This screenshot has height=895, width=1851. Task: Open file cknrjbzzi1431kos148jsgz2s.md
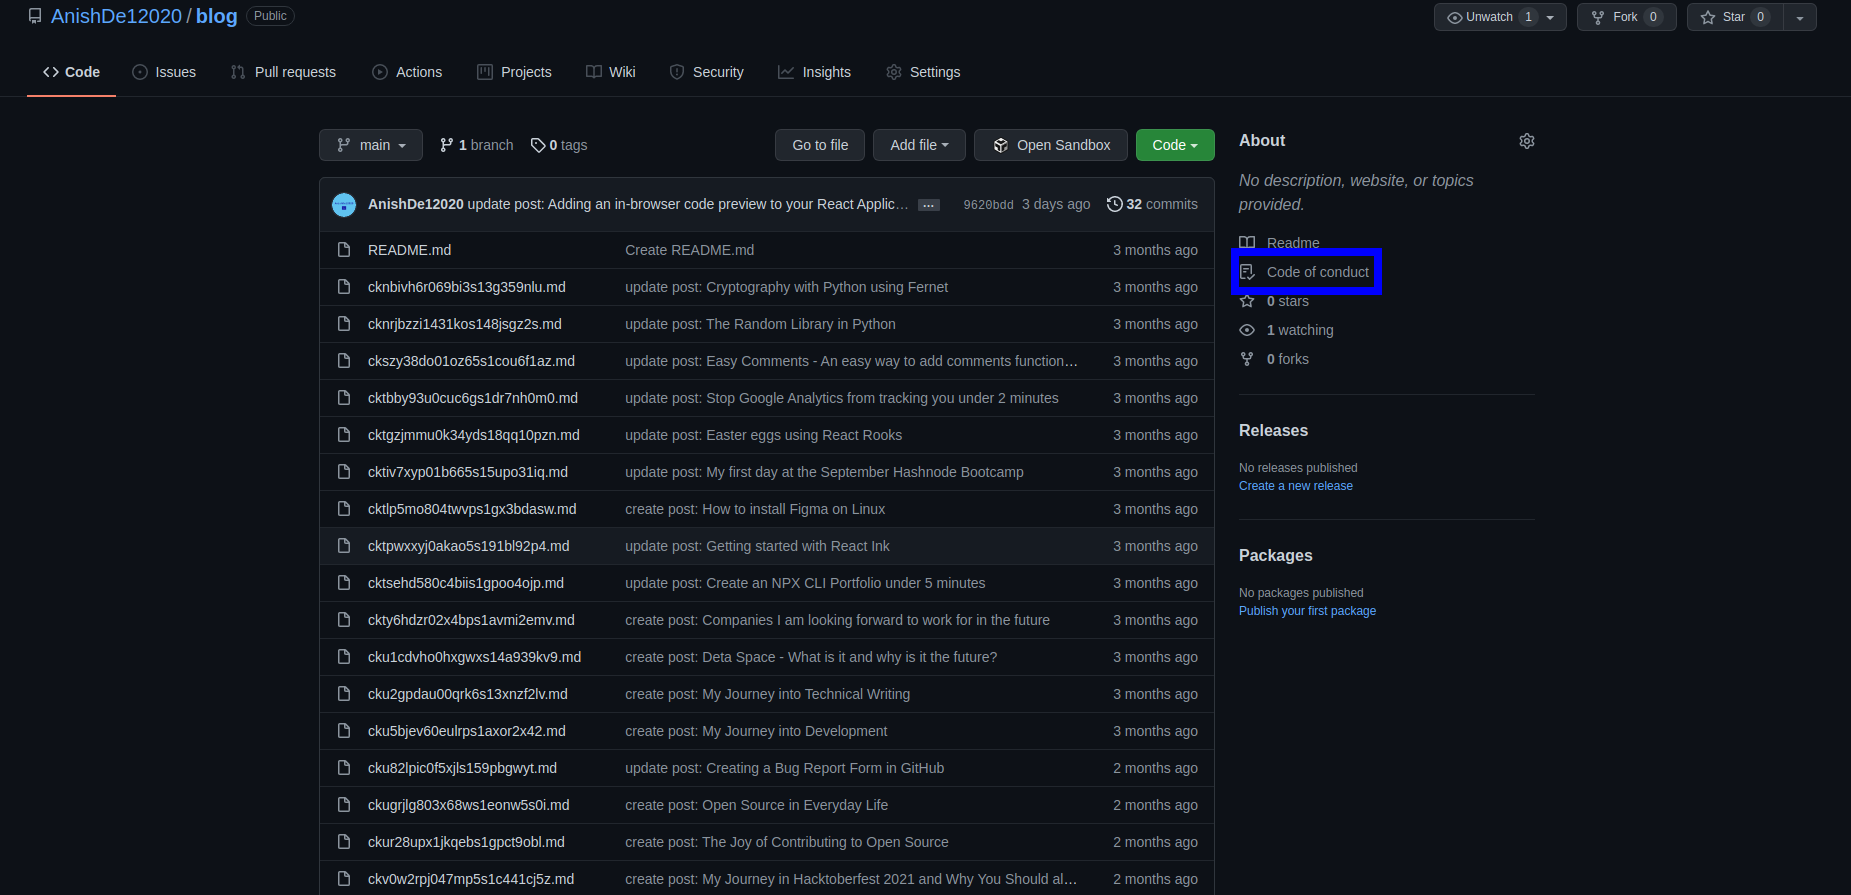tap(465, 324)
